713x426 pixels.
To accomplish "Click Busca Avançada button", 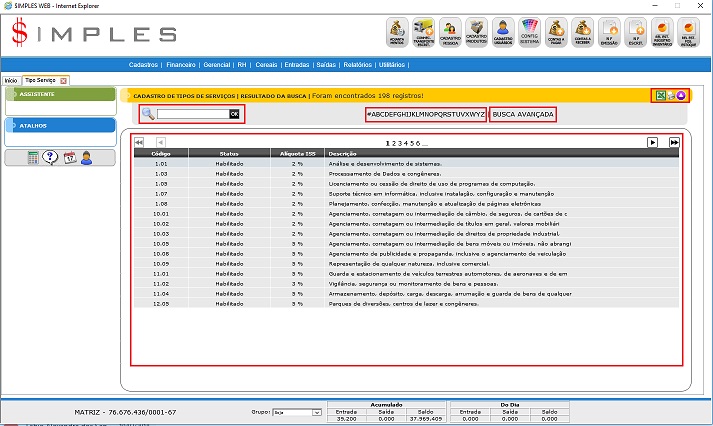I will tap(523, 115).
